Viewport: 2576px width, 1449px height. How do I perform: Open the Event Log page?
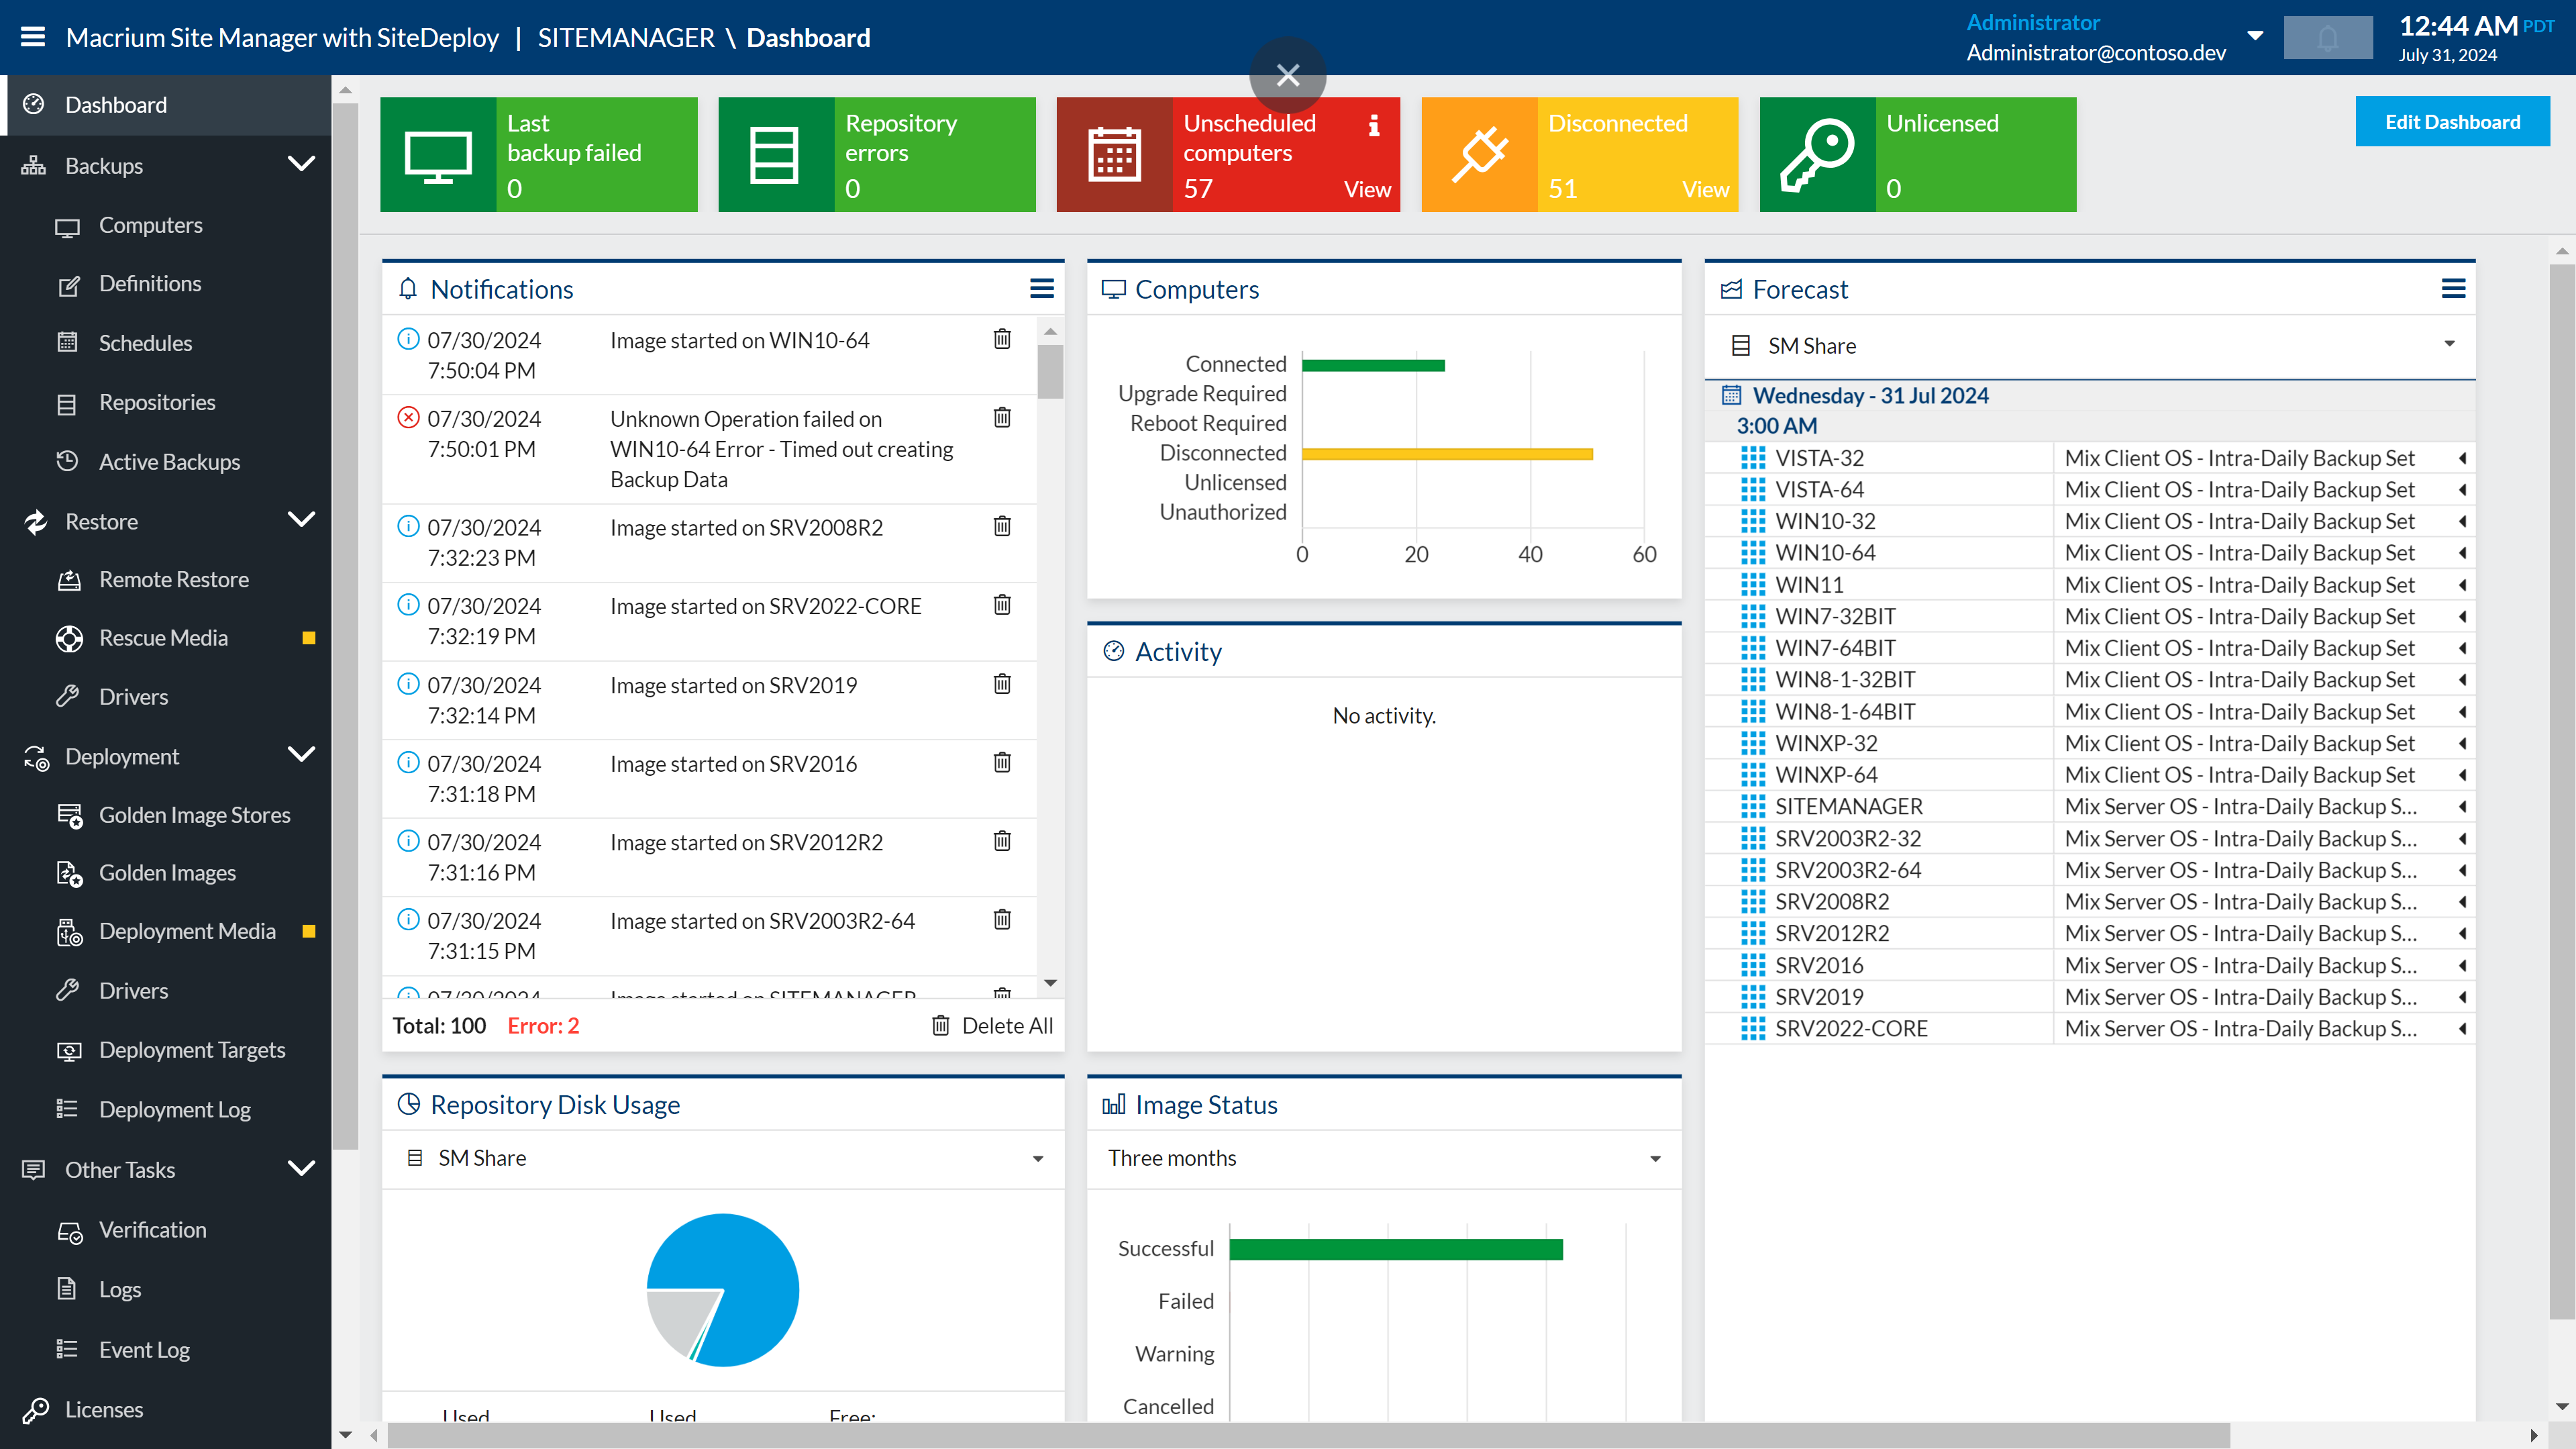143,1348
